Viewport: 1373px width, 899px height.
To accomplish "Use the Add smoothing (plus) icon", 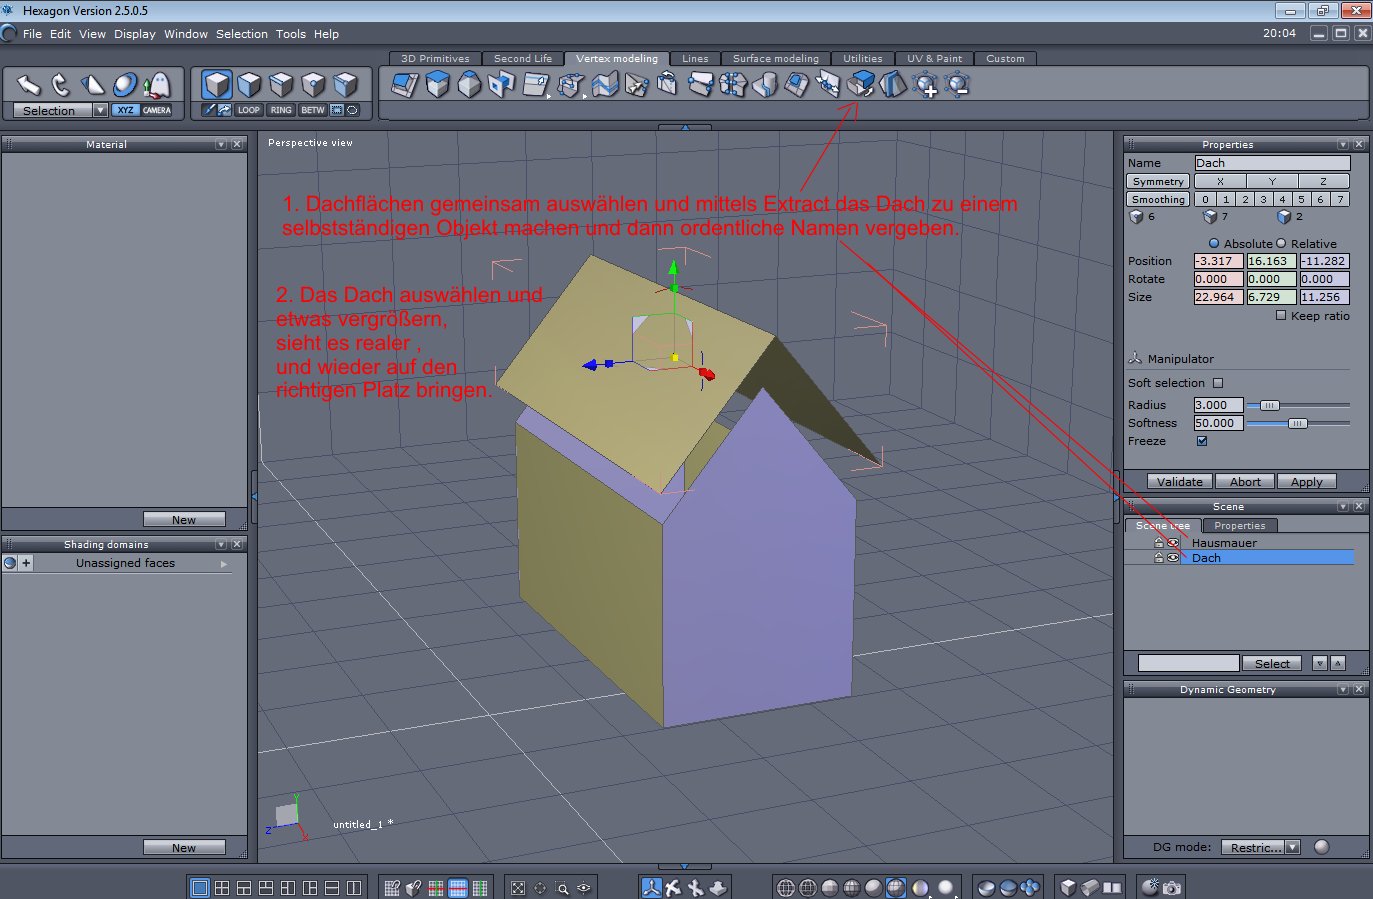I will pos(925,85).
